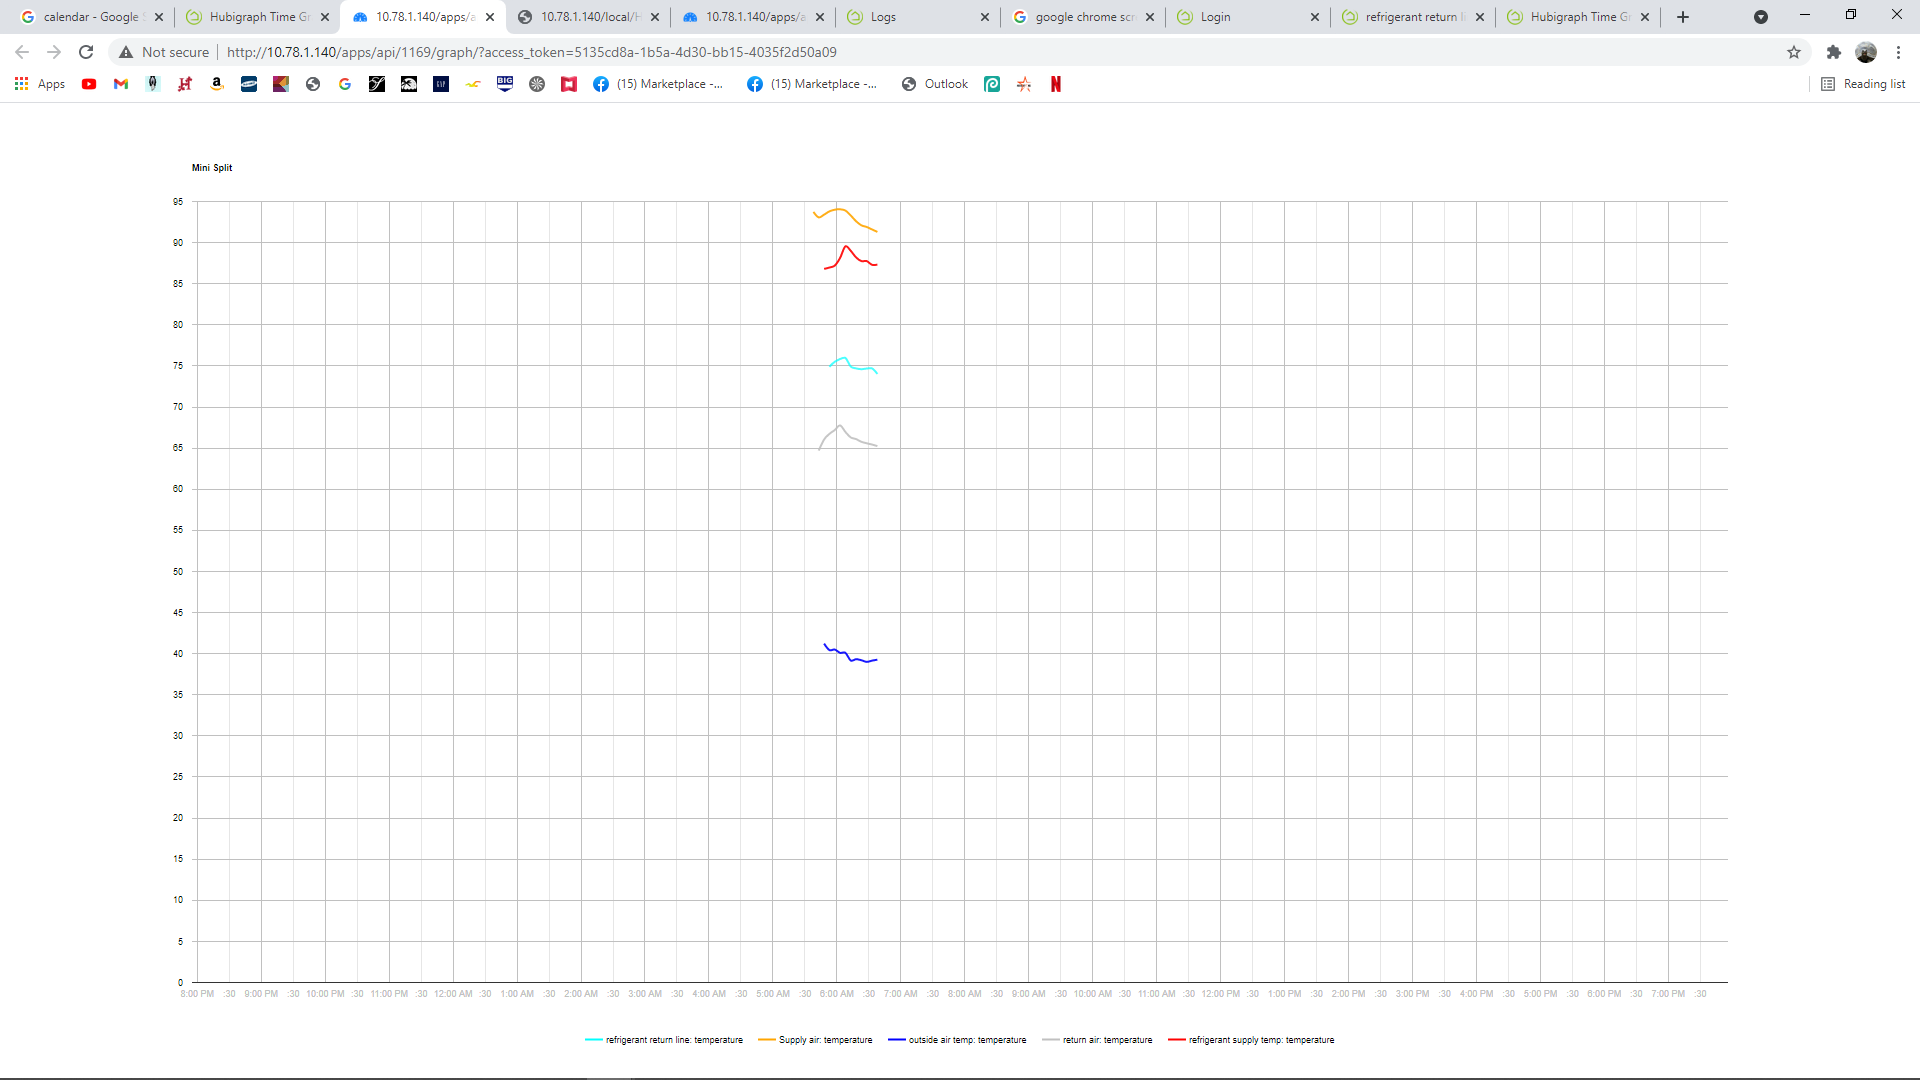The height and width of the screenshot is (1080, 1920).
Task: Open the Apps shortcut in bookmarks bar
Action: pyautogui.click(x=40, y=84)
